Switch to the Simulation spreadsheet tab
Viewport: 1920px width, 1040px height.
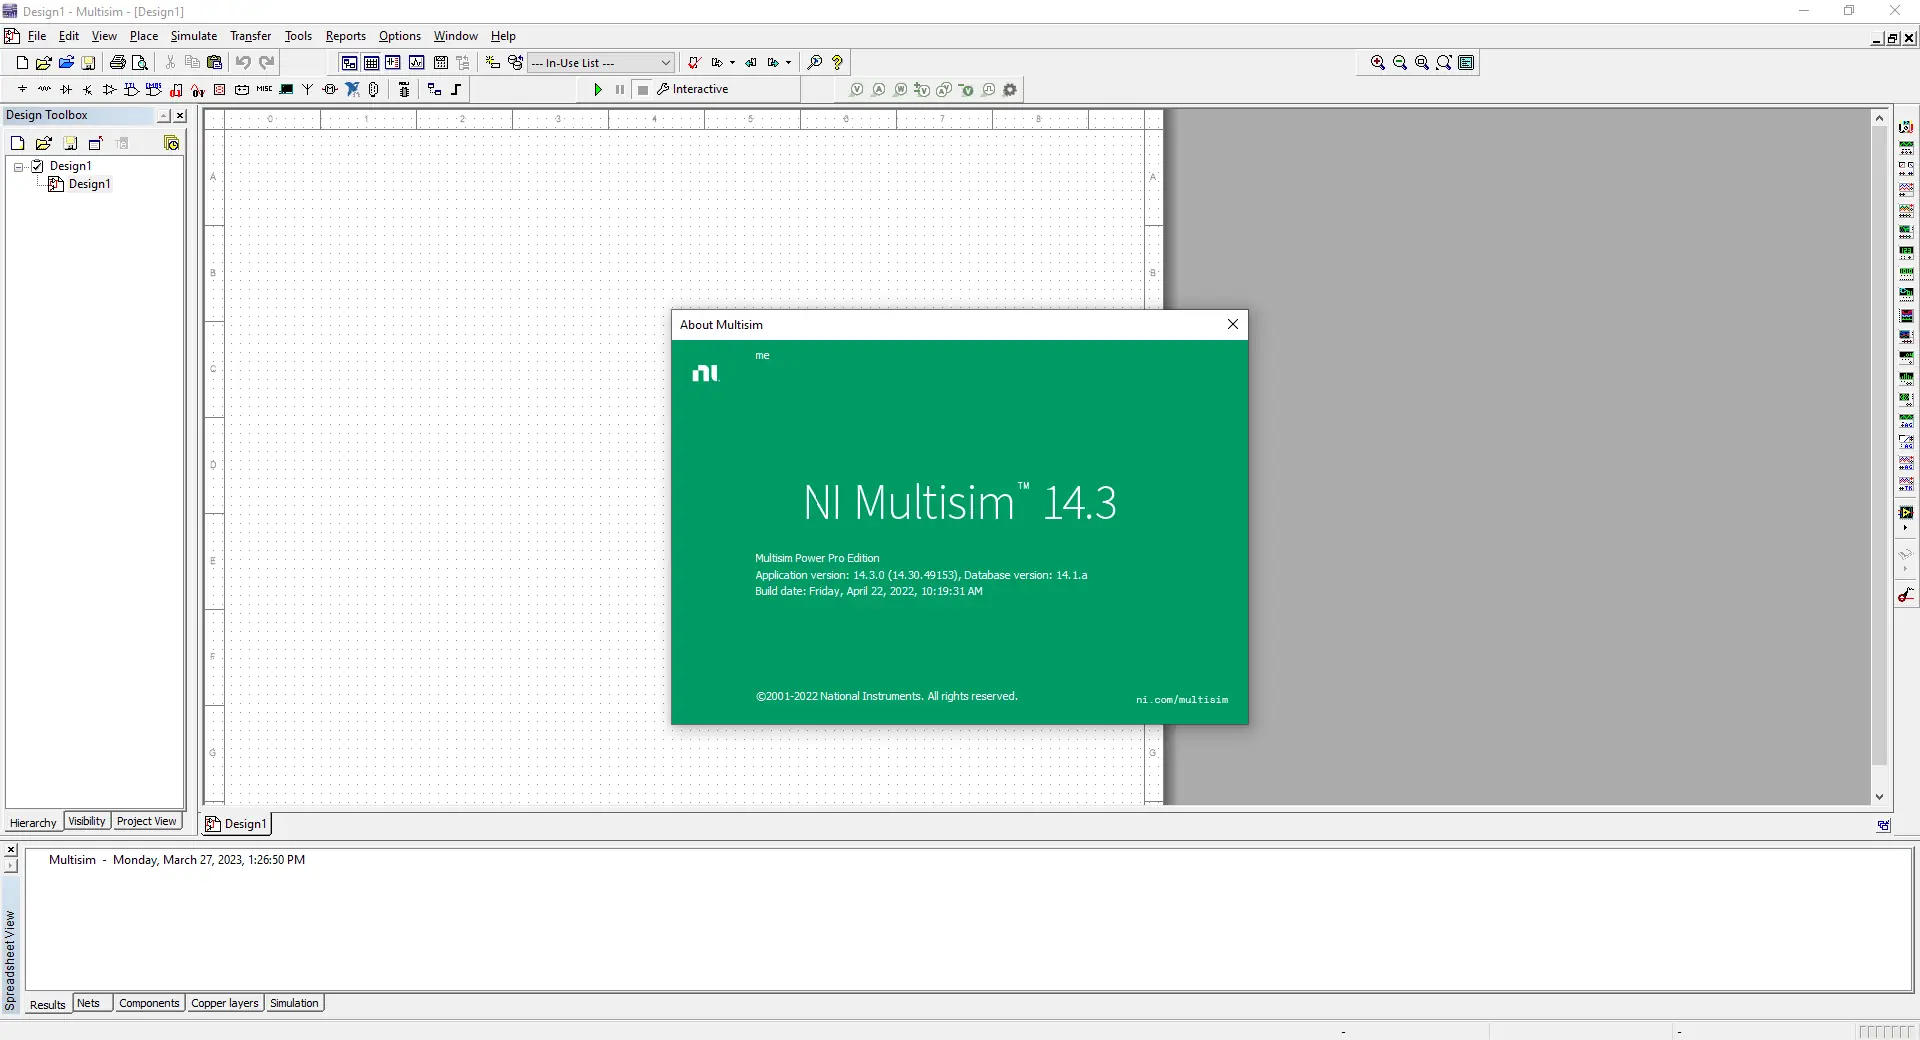[294, 1003]
